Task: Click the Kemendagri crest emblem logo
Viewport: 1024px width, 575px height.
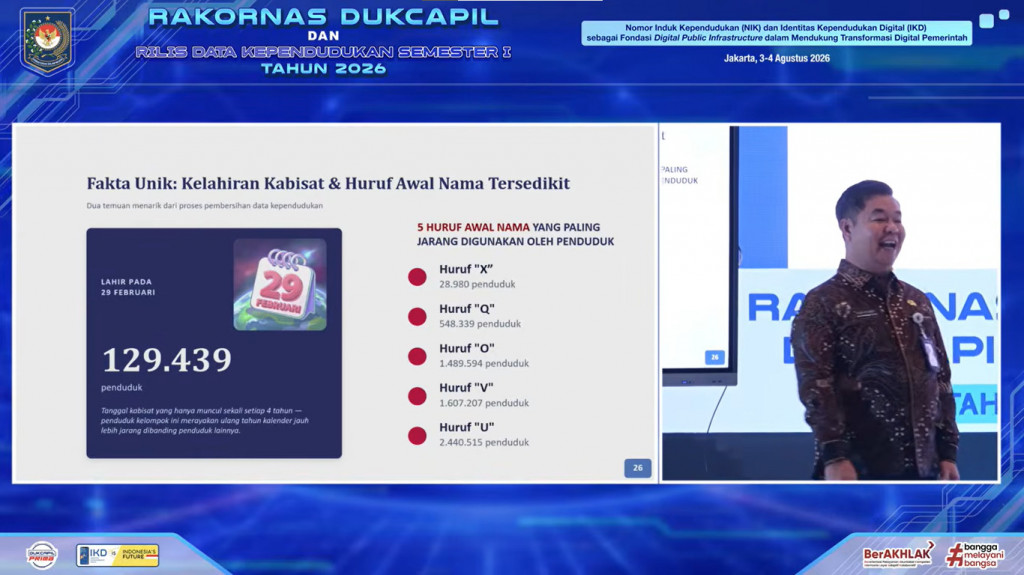Action: coord(48,41)
